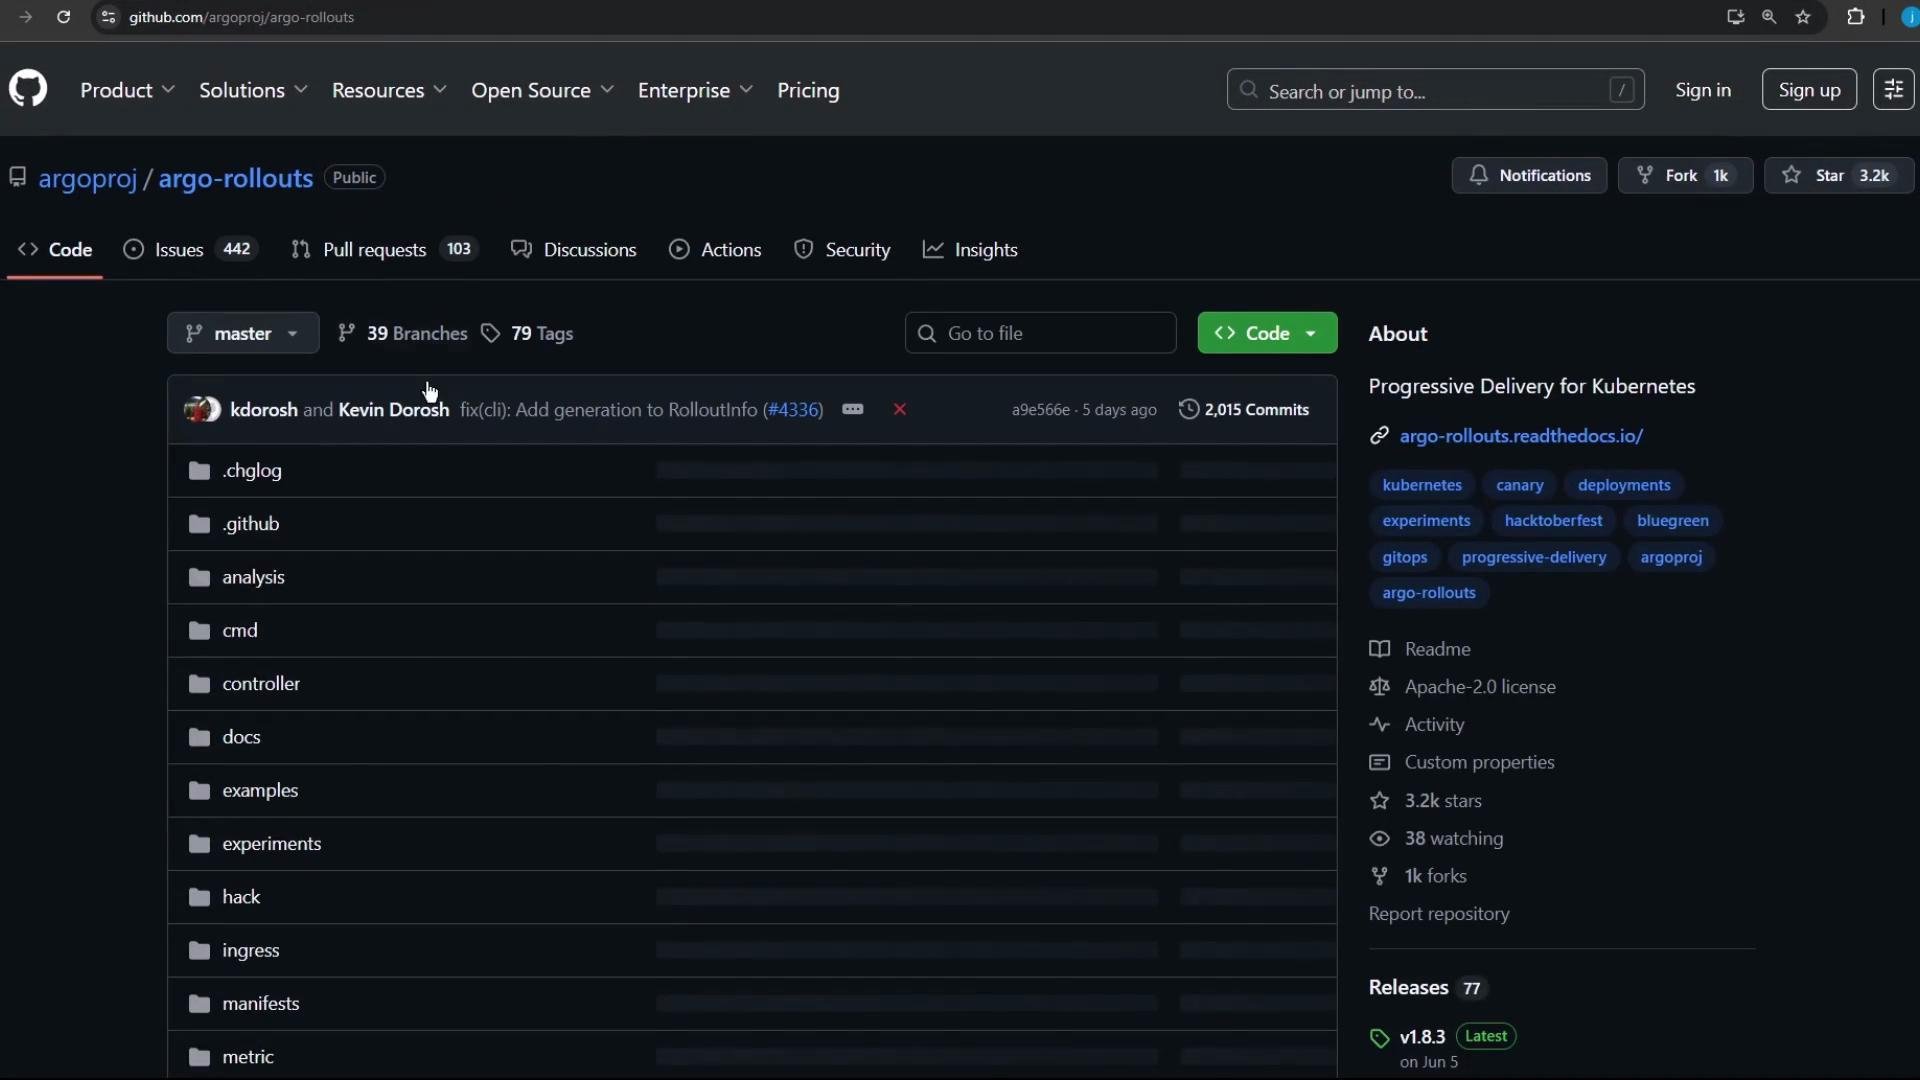Open the hack folder icon
This screenshot has width=1920, height=1080.
pyautogui.click(x=199, y=897)
